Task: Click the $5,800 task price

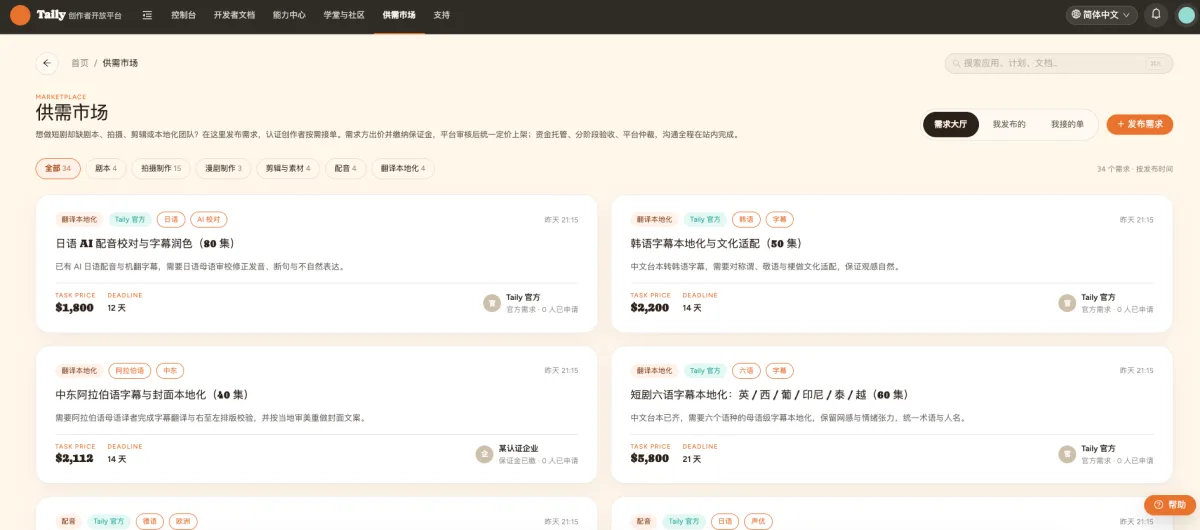Action: [x=650, y=459]
